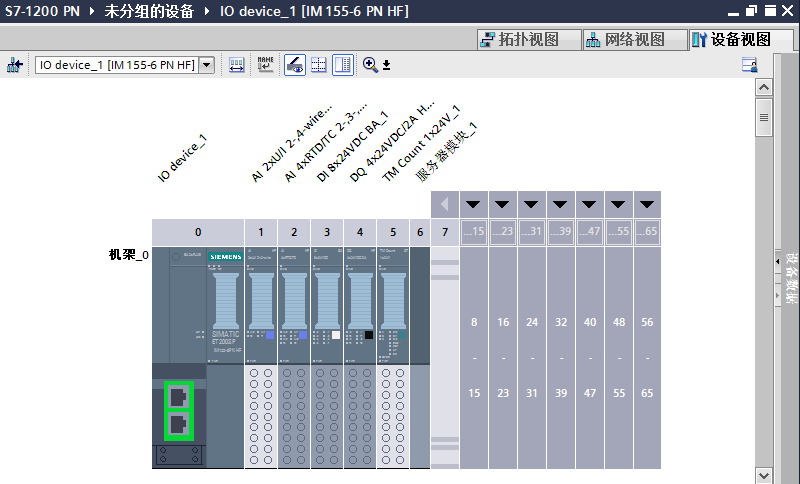Viewport: 800px width, 484px height.
Task: Click the rotated label TM Count 1x24V_1
Action: (x=421, y=143)
